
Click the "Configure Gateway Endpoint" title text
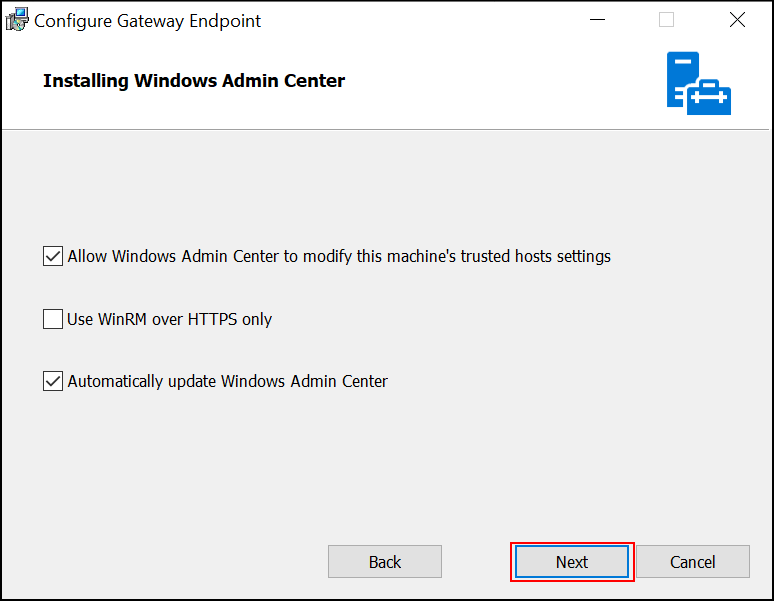pos(147,21)
